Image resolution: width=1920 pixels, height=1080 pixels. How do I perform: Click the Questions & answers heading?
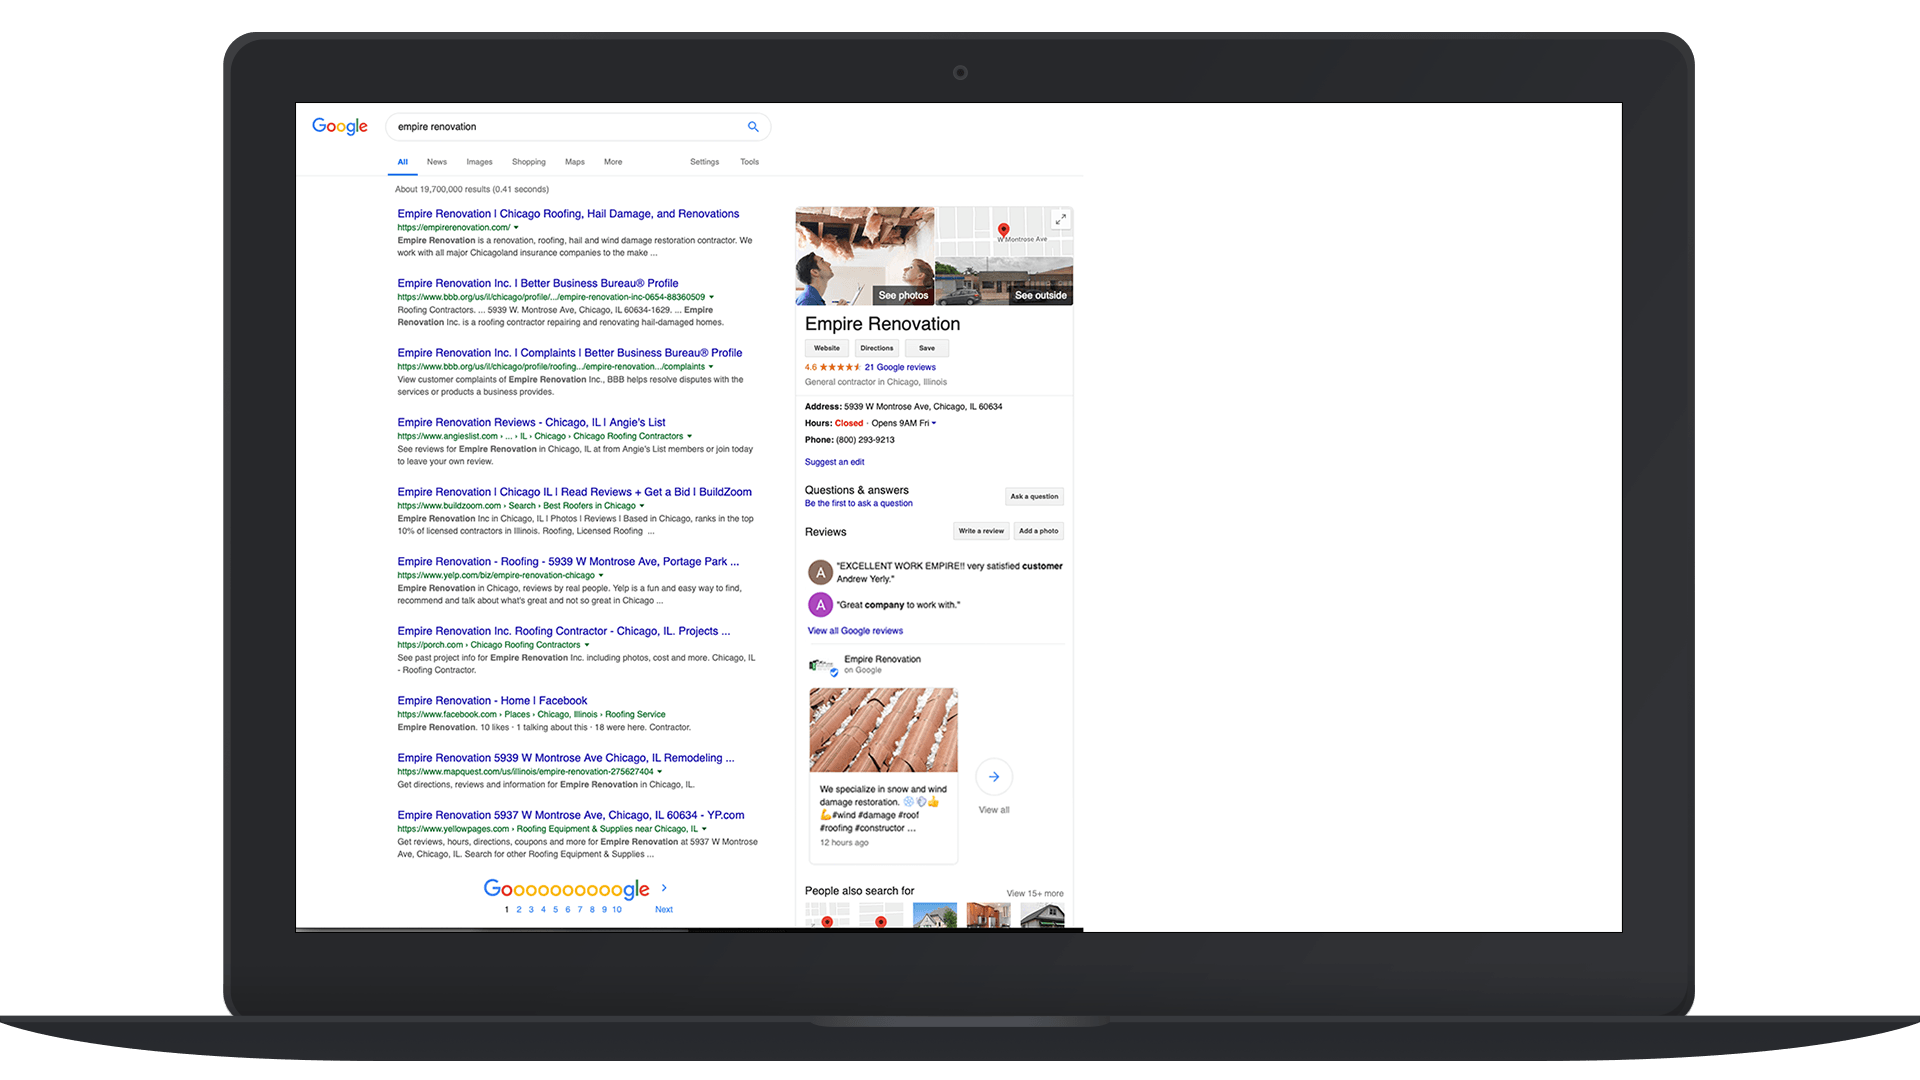(857, 490)
